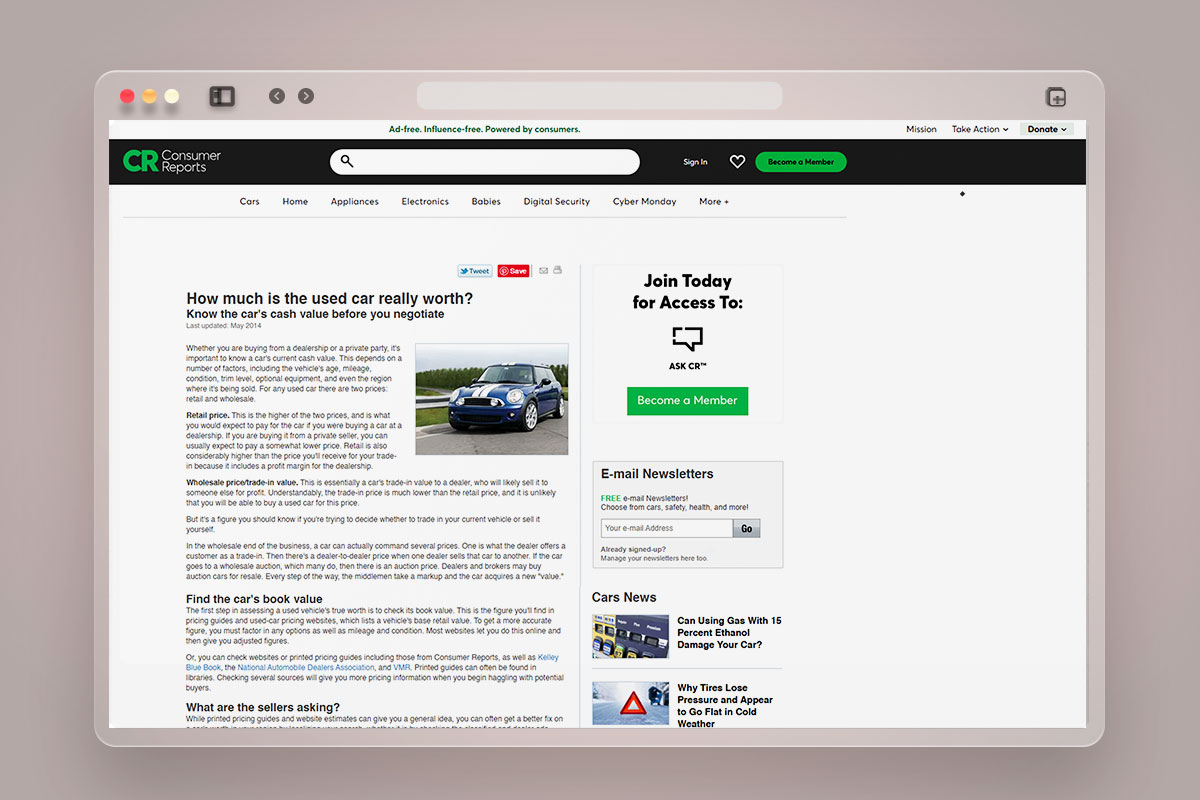Open the Take Action dropdown

(979, 128)
